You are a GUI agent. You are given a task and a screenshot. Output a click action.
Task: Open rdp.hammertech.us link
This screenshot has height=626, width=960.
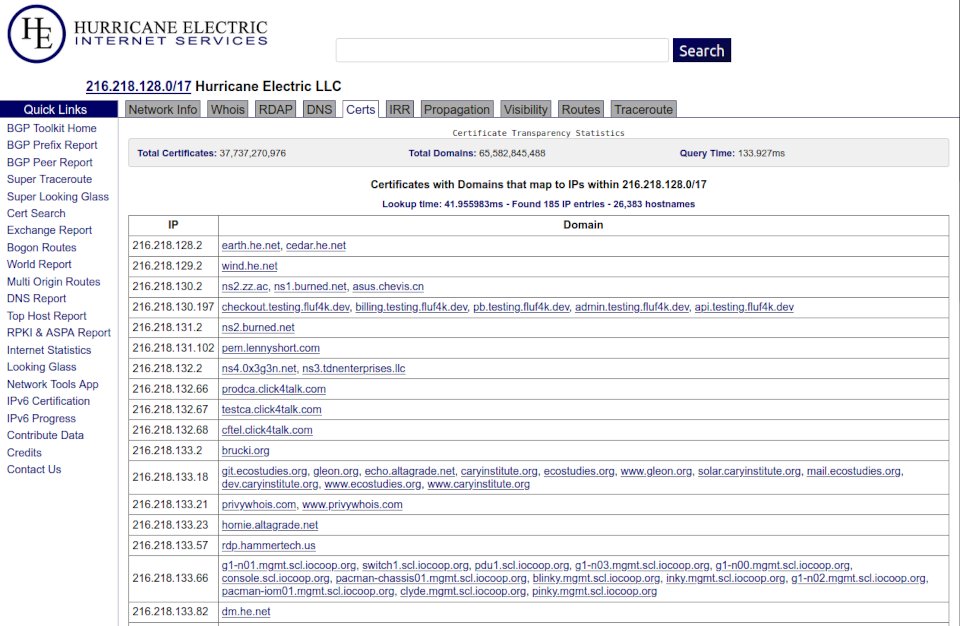point(269,545)
